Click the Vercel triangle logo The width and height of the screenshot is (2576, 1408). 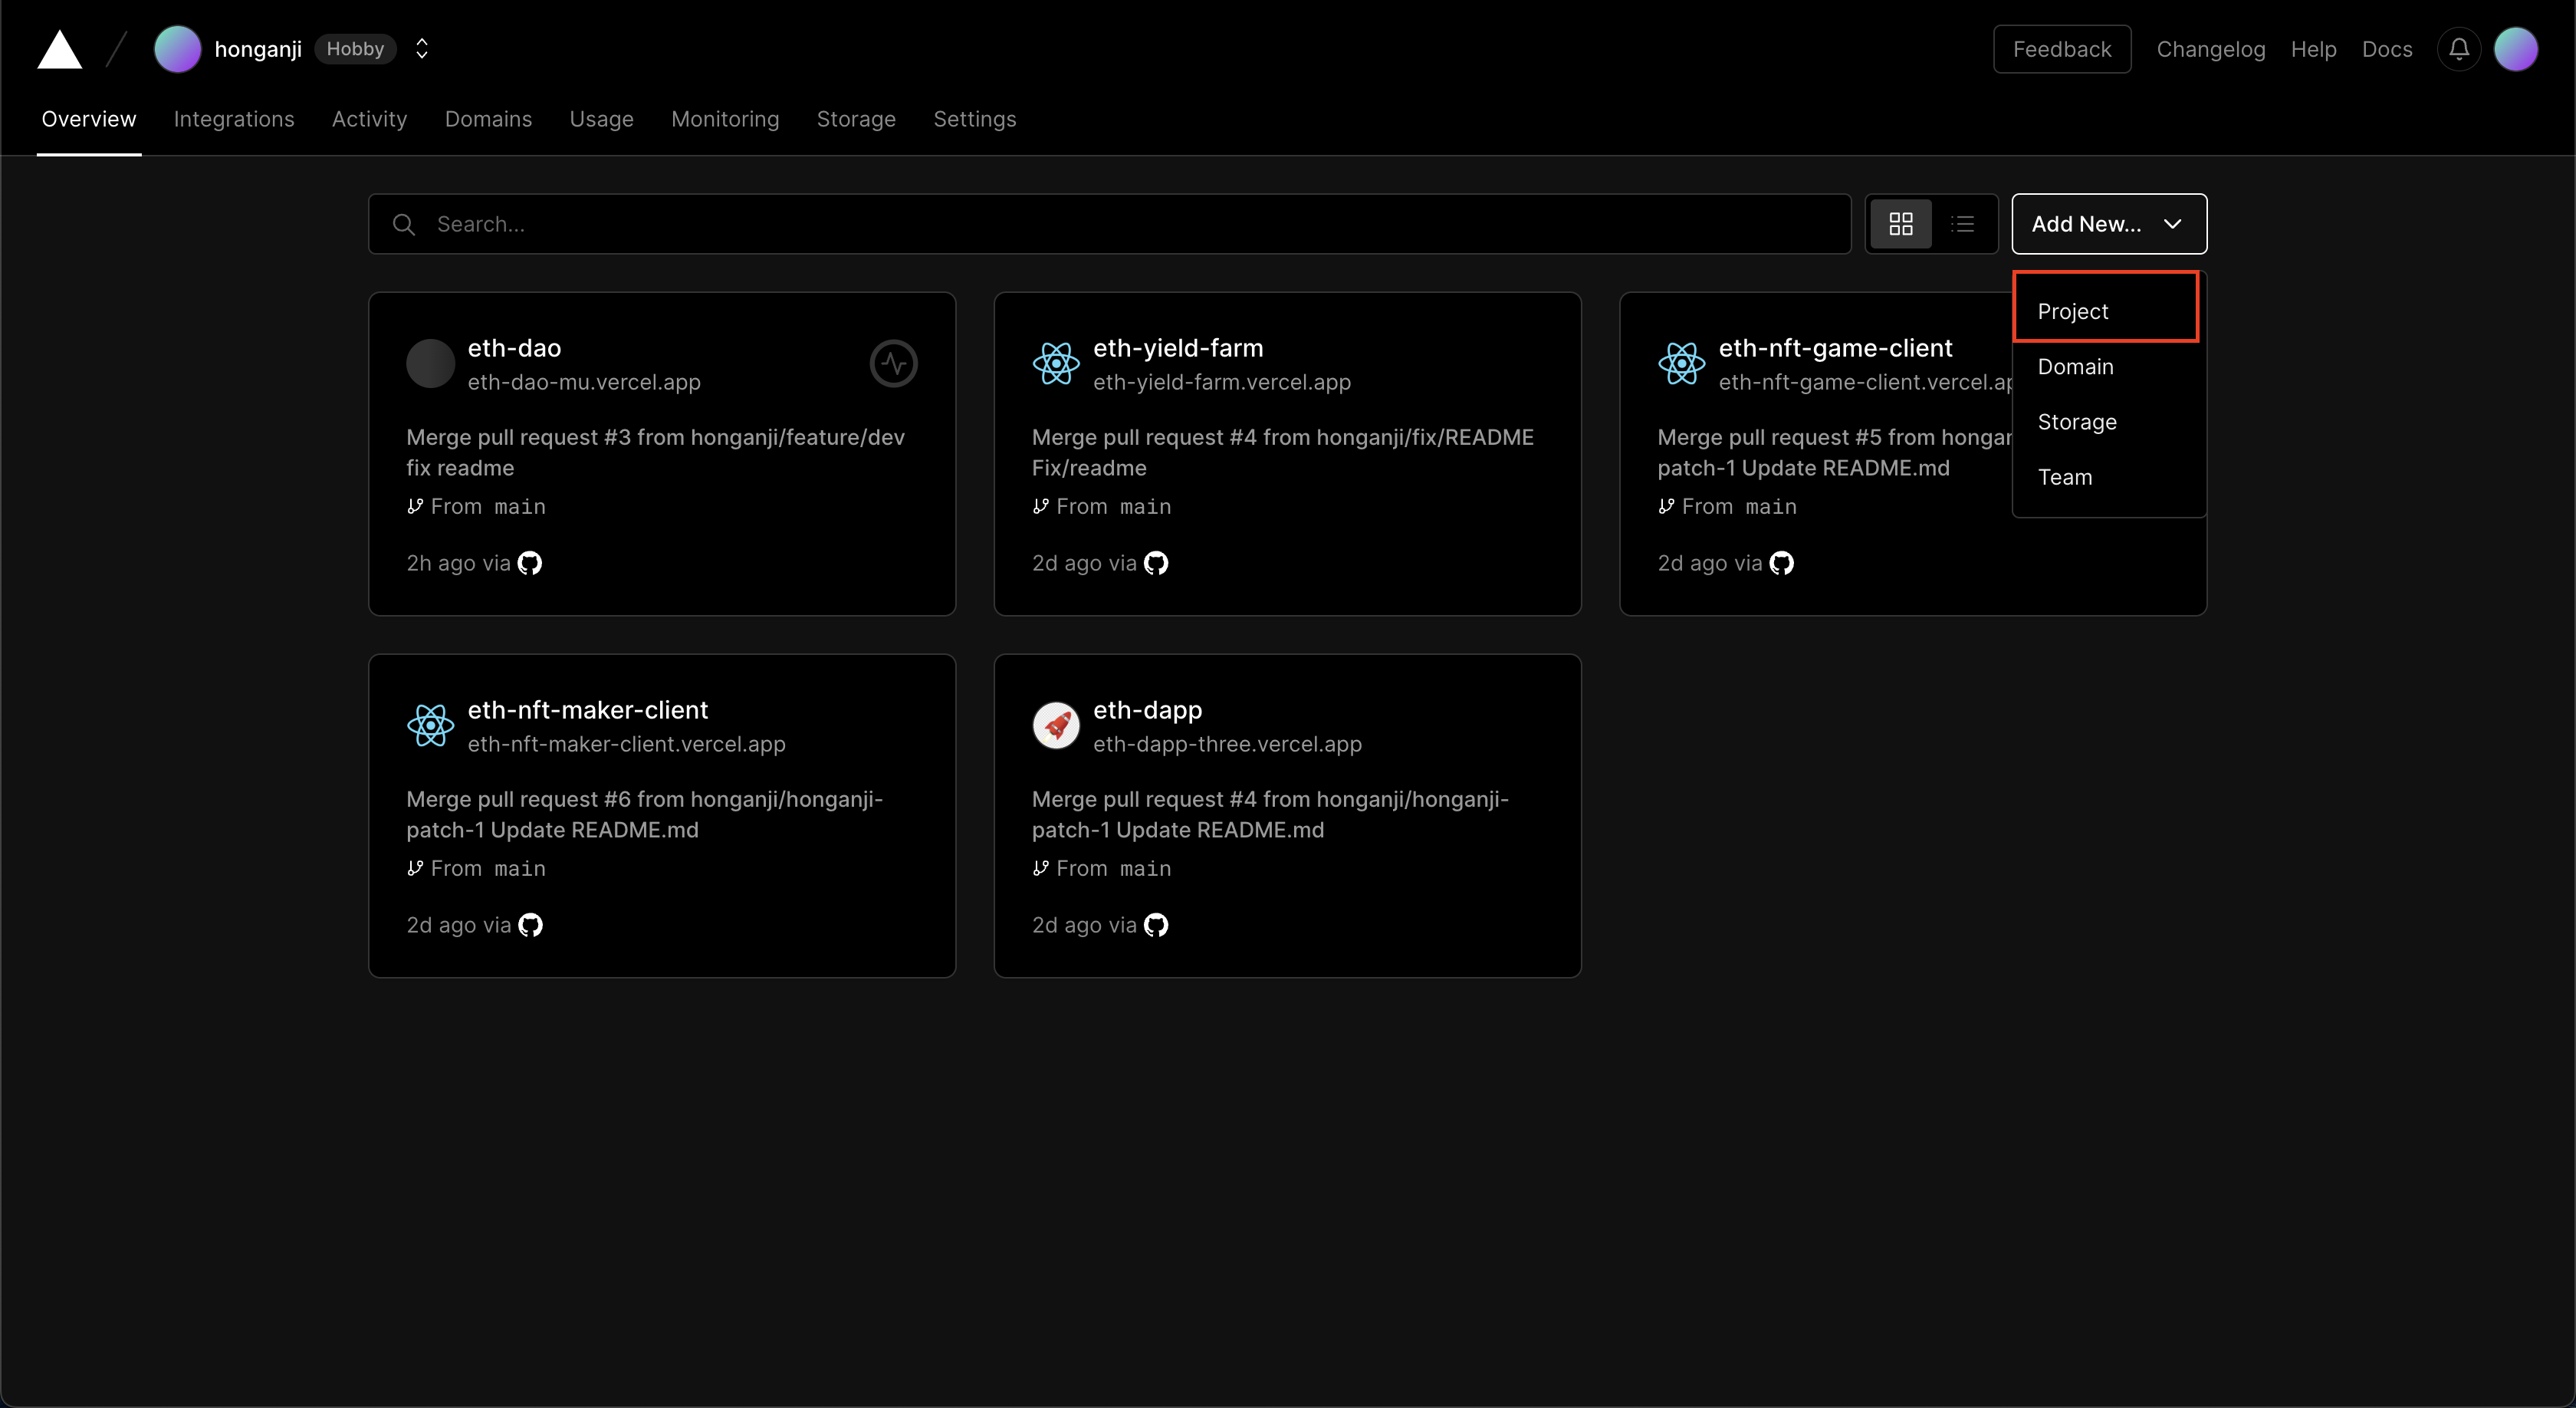(x=60, y=49)
